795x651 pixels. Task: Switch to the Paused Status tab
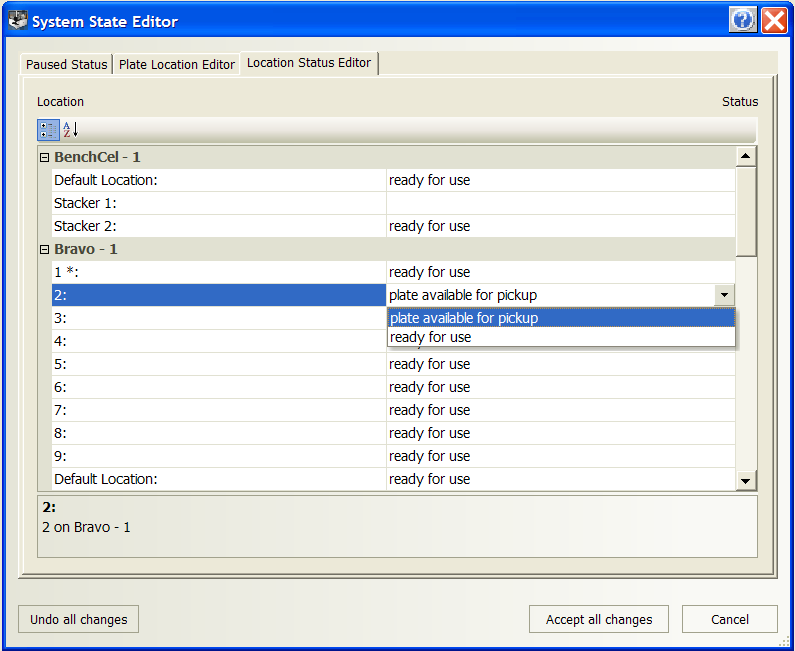tap(66, 65)
